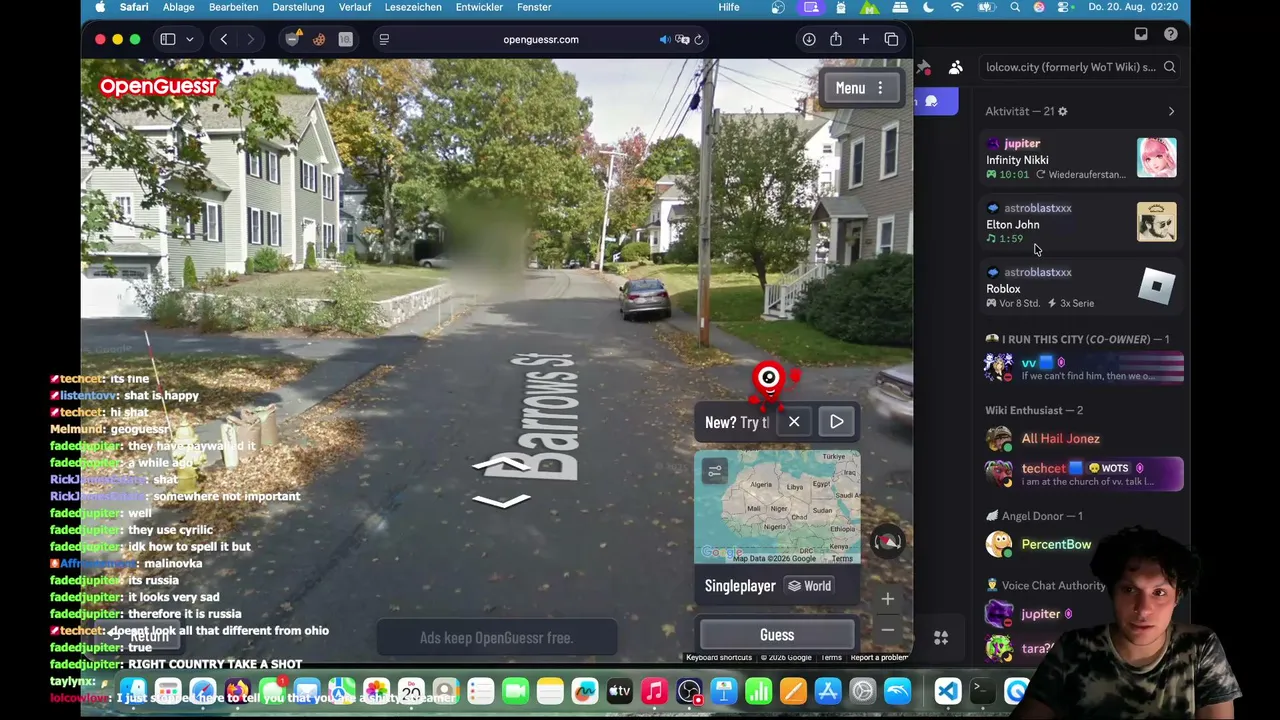
Task: Move forward along Barrows St arrow
Action: coord(501,463)
